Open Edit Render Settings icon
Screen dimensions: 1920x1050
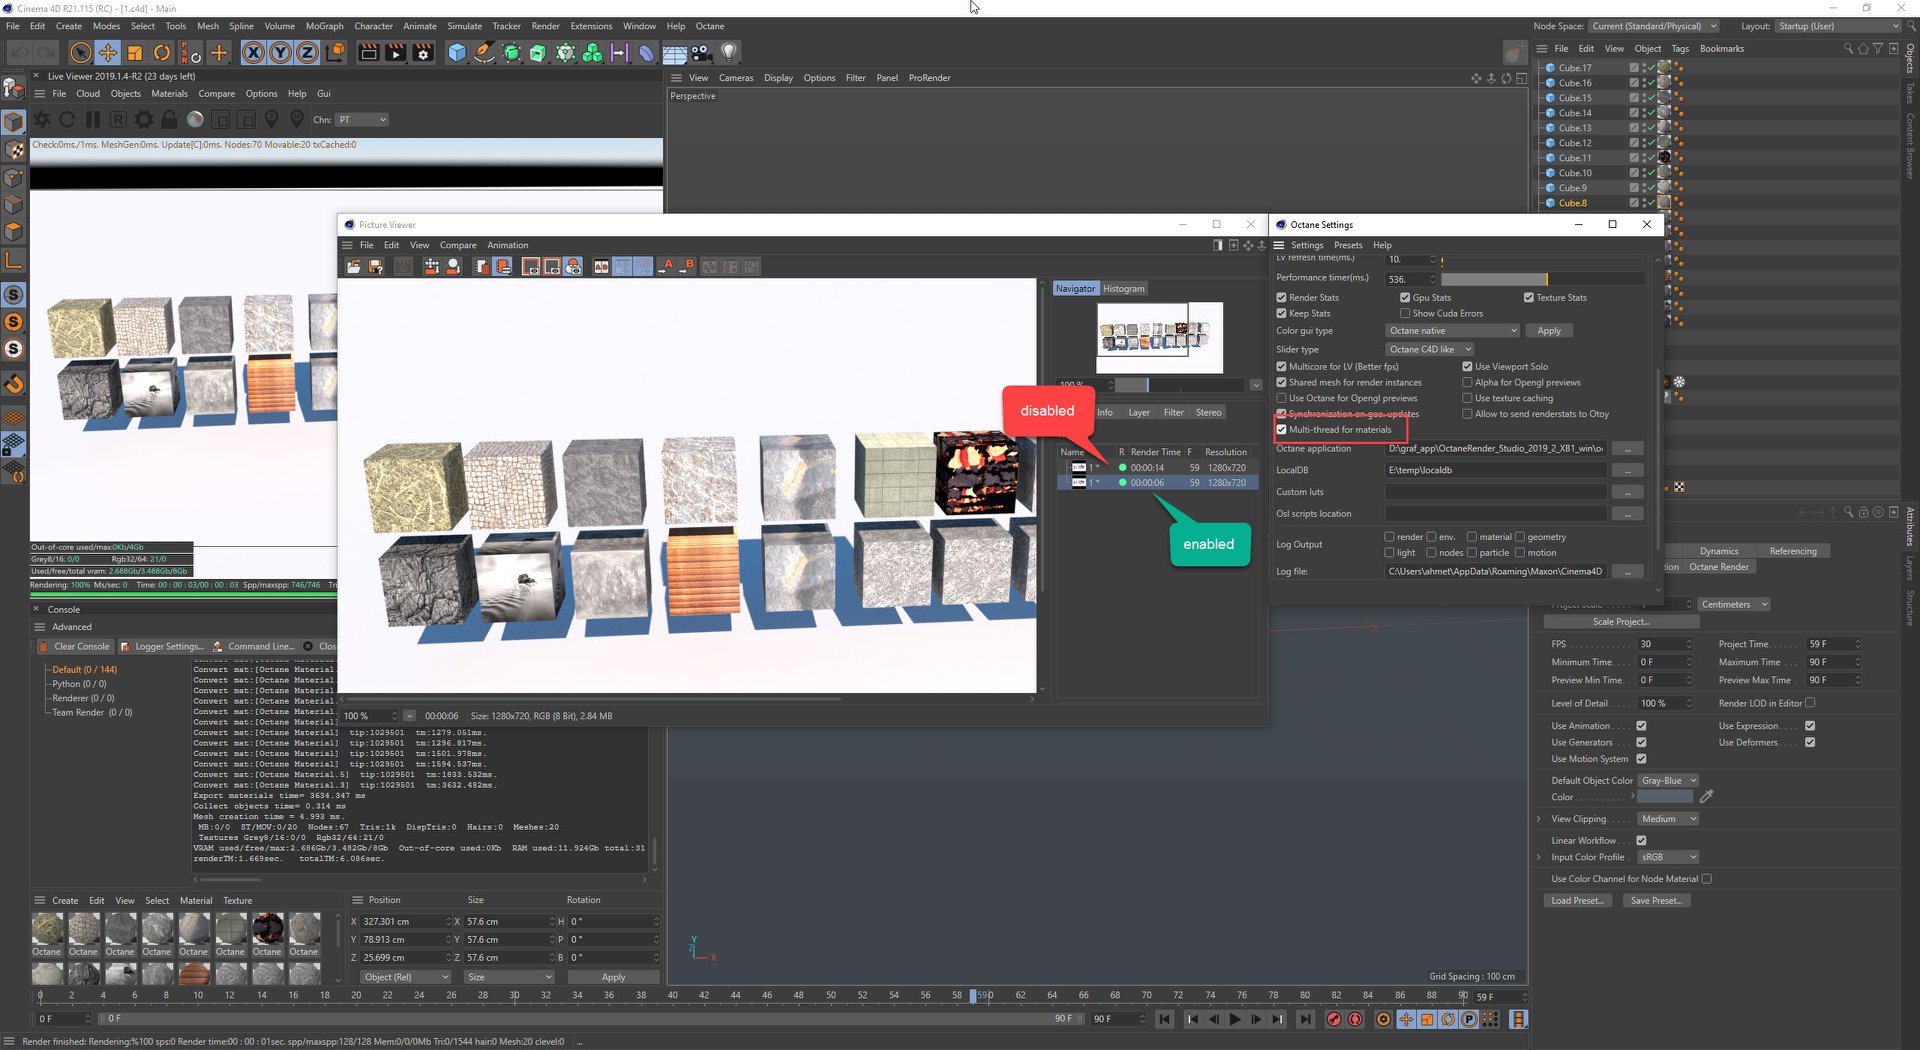point(423,53)
